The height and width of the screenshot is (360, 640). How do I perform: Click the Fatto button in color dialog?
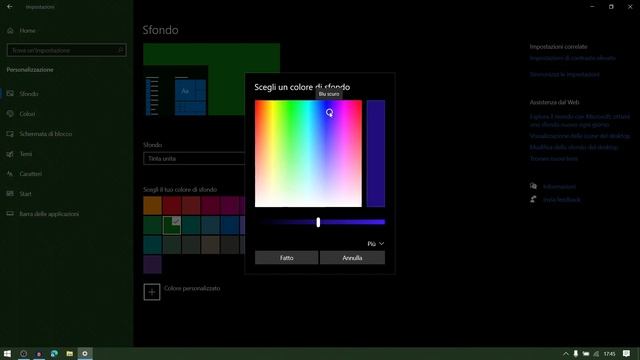[287, 258]
